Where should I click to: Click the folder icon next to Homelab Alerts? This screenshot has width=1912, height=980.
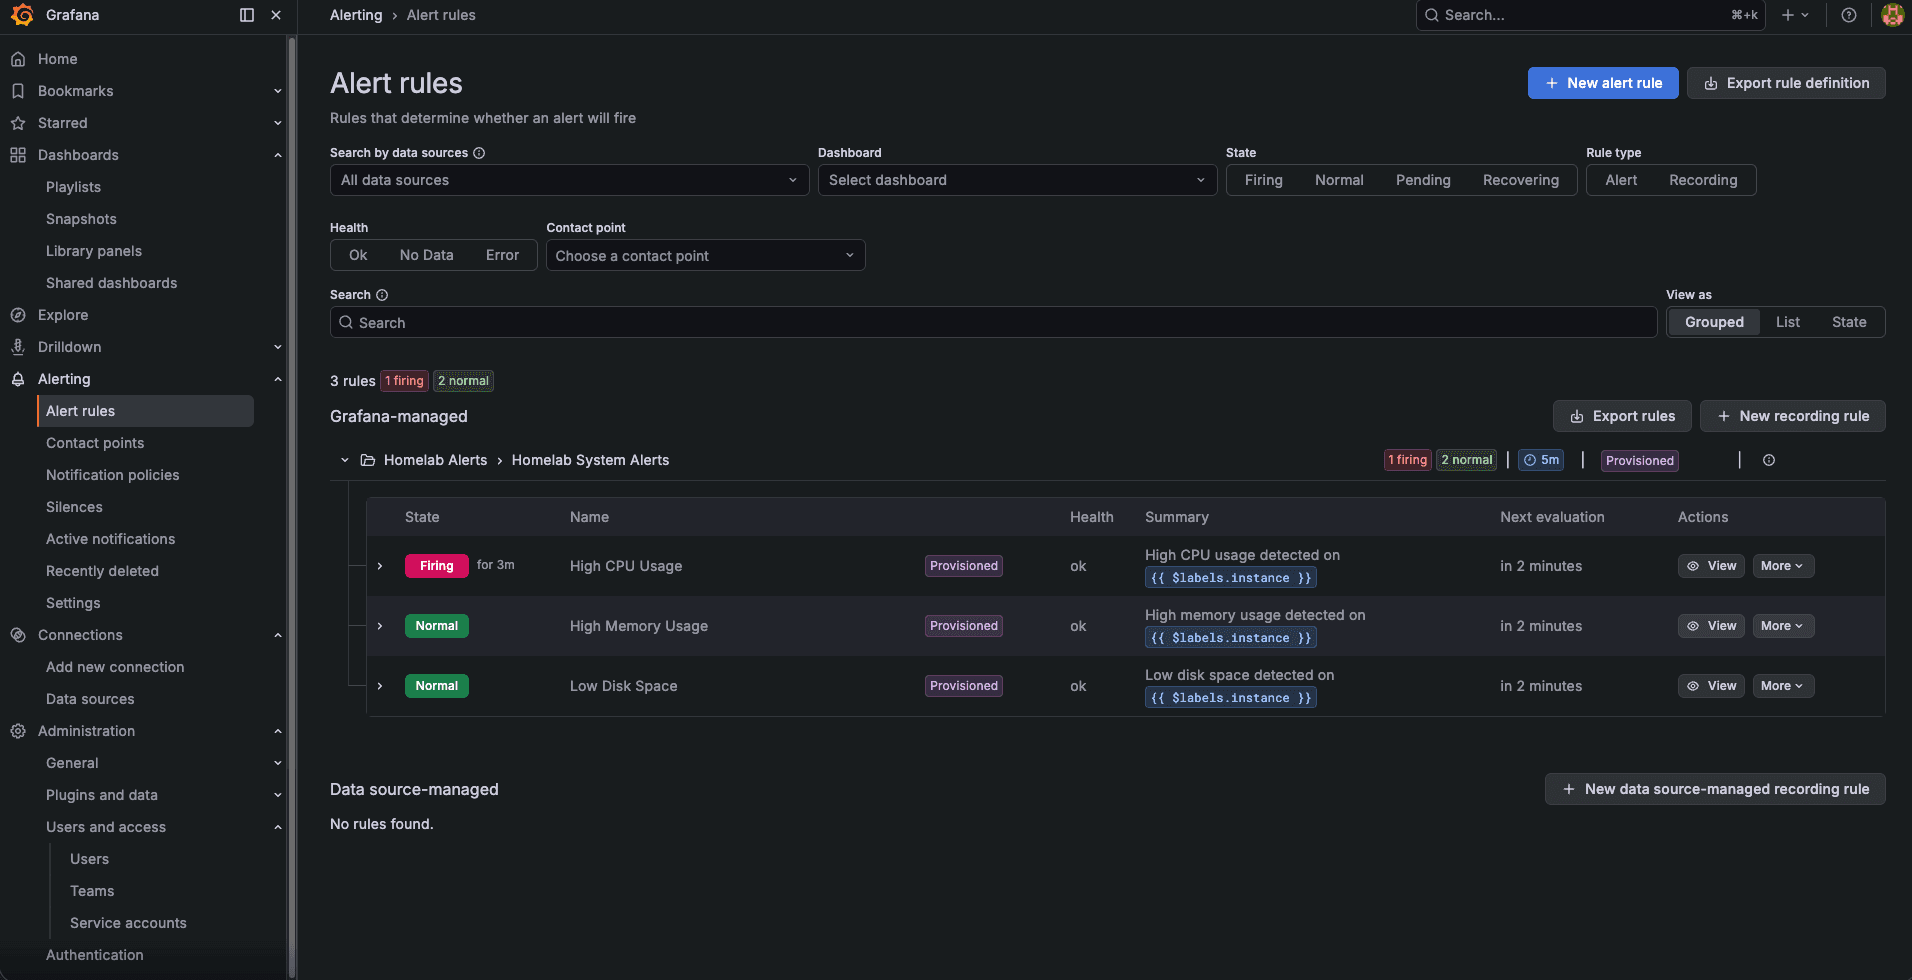point(367,460)
